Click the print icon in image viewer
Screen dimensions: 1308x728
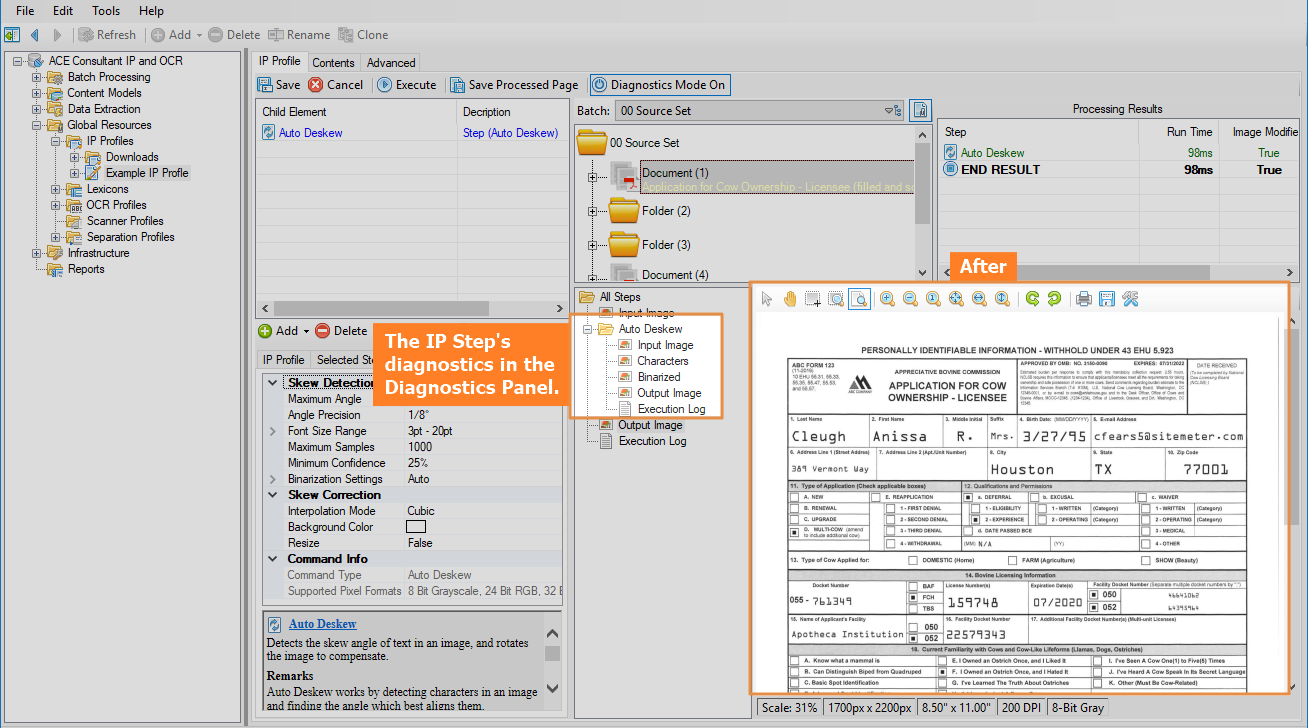click(1083, 299)
